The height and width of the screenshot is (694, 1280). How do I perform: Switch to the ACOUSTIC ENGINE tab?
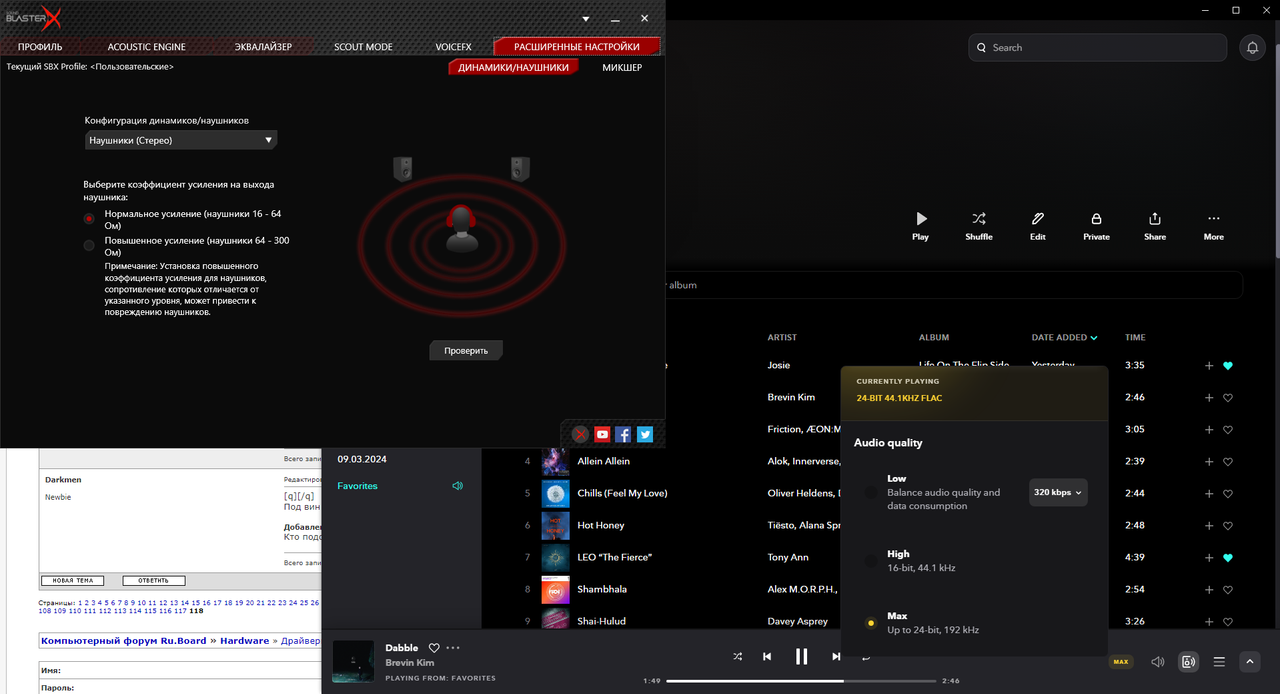click(146, 47)
